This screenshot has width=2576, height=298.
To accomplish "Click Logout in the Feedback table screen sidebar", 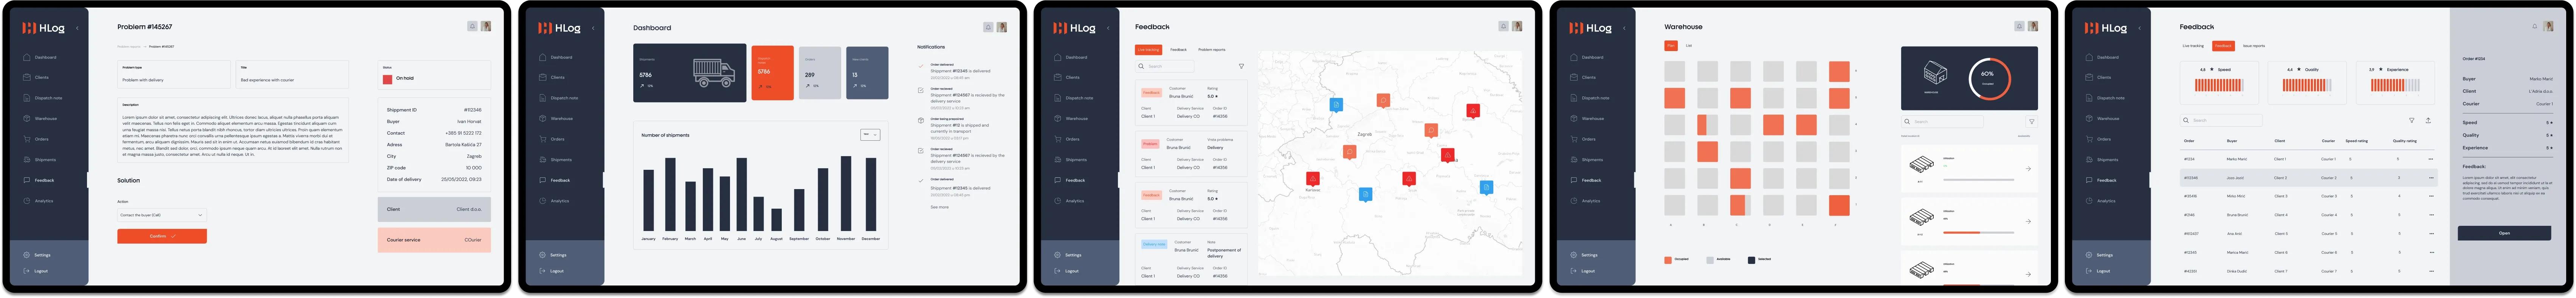I will [2098, 271].
